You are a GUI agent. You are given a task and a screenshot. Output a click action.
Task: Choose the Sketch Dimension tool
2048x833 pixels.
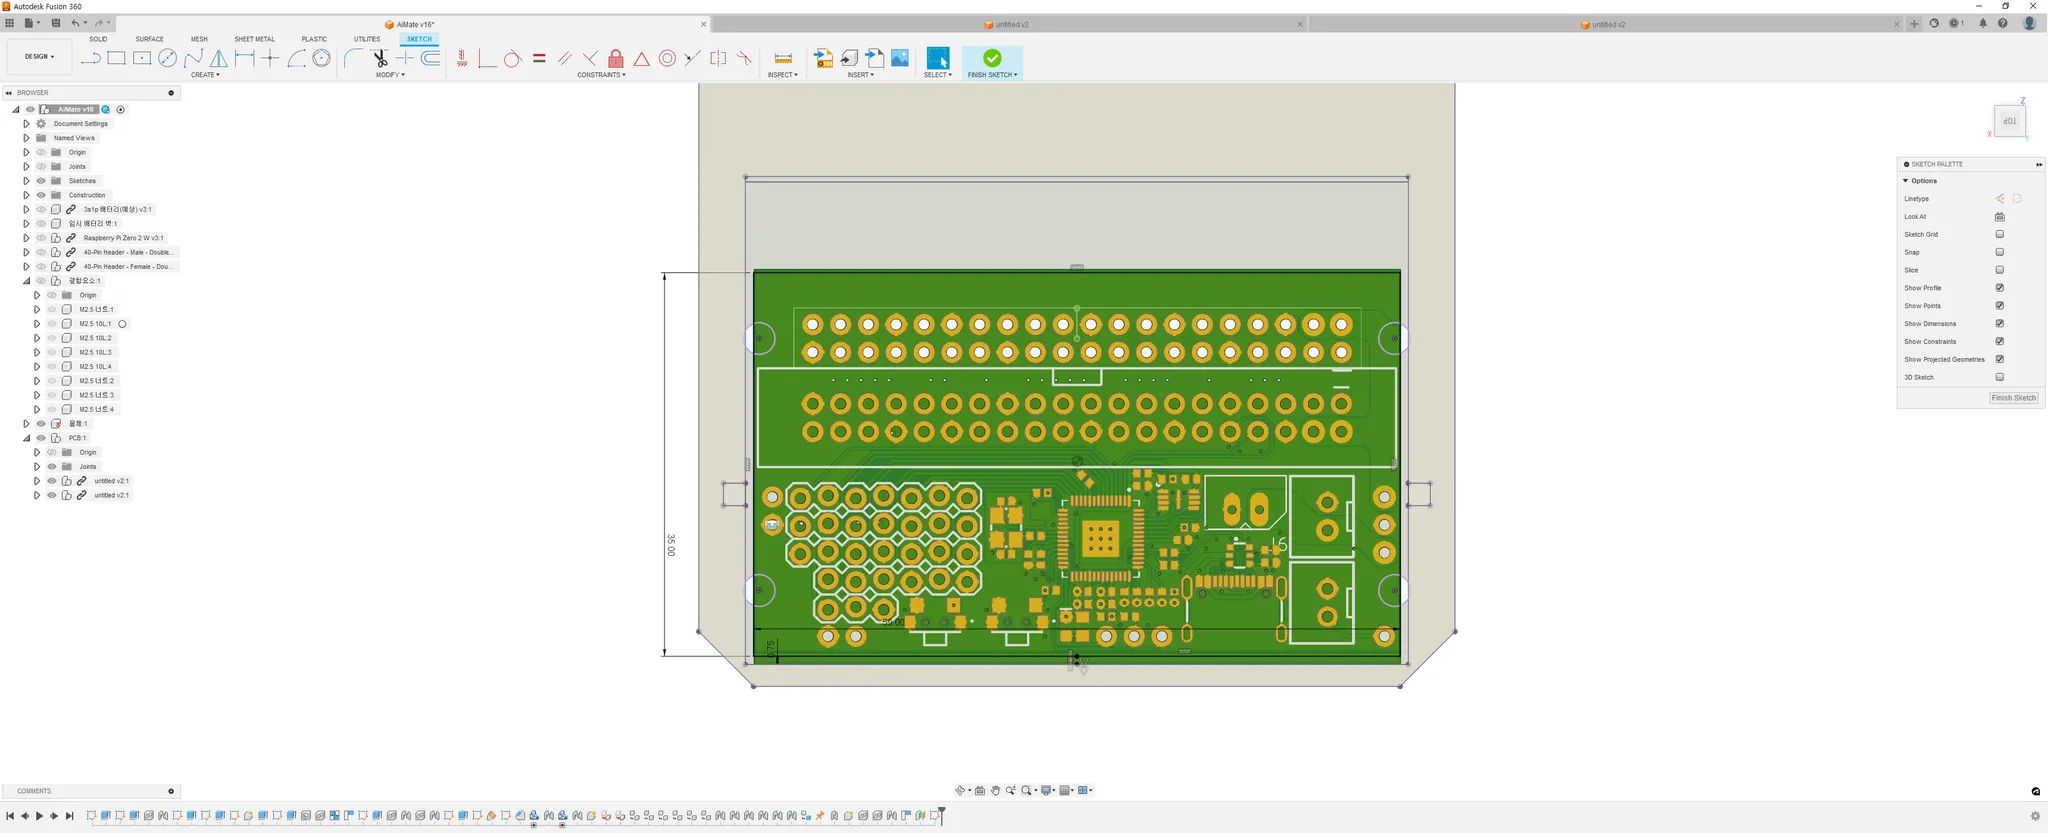click(244, 59)
